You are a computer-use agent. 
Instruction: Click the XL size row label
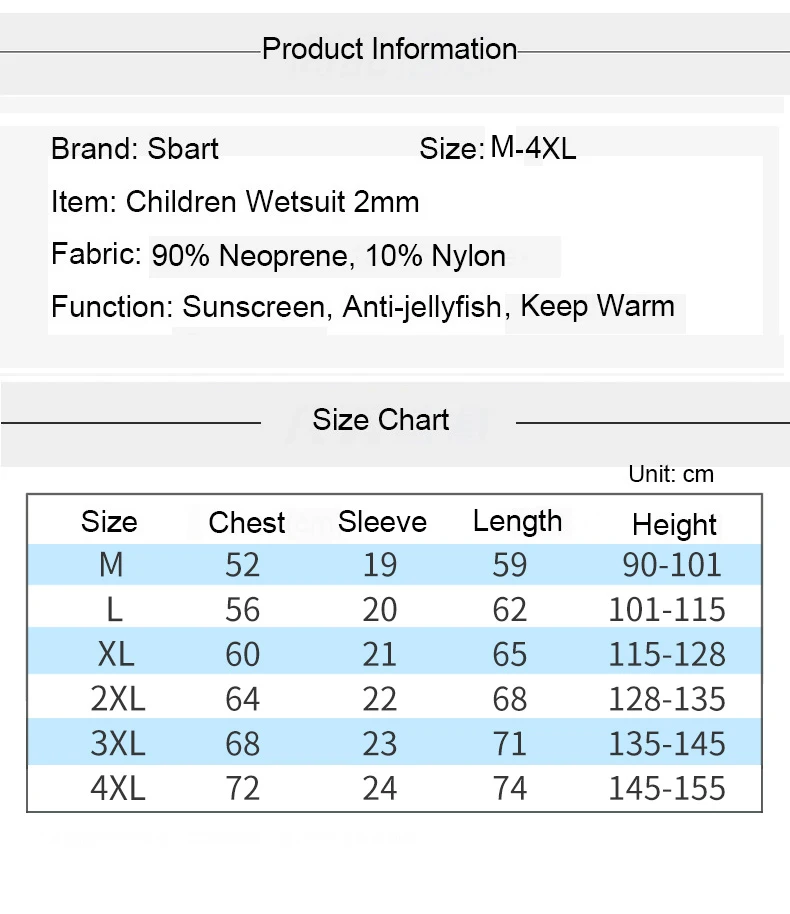pyautogui.click(x=116, y=654)
